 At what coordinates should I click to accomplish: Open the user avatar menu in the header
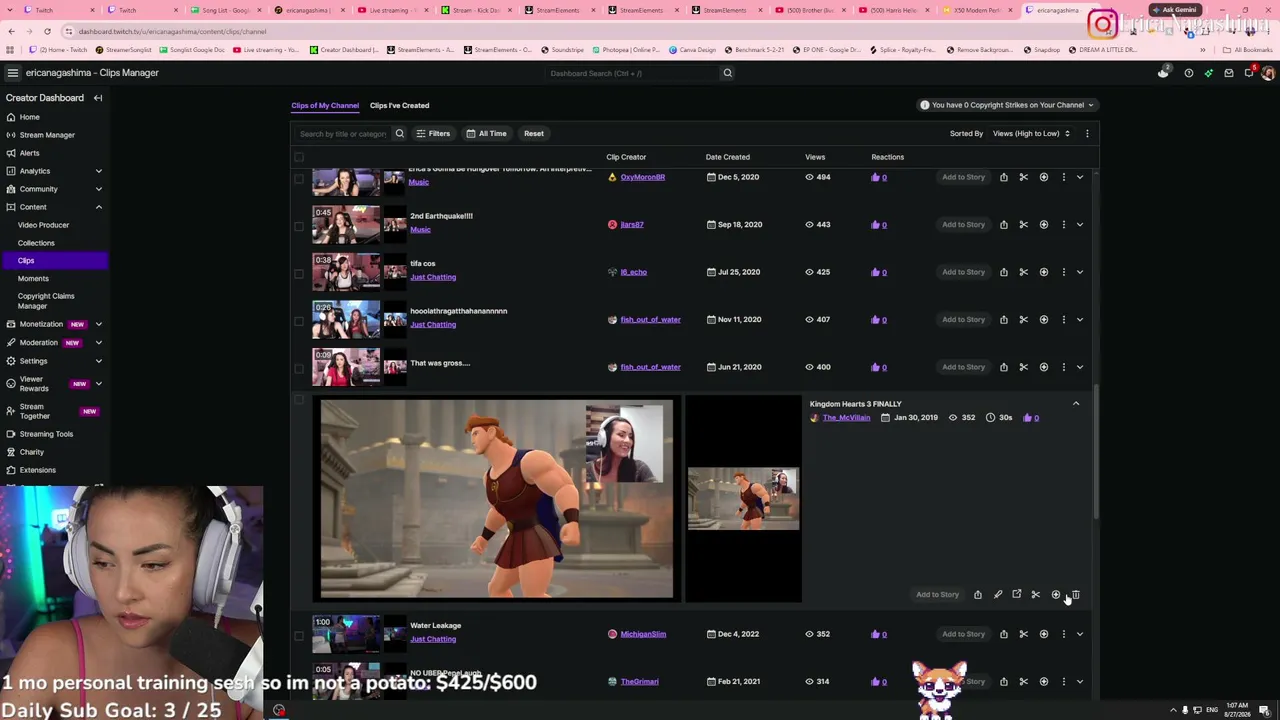1268,73
